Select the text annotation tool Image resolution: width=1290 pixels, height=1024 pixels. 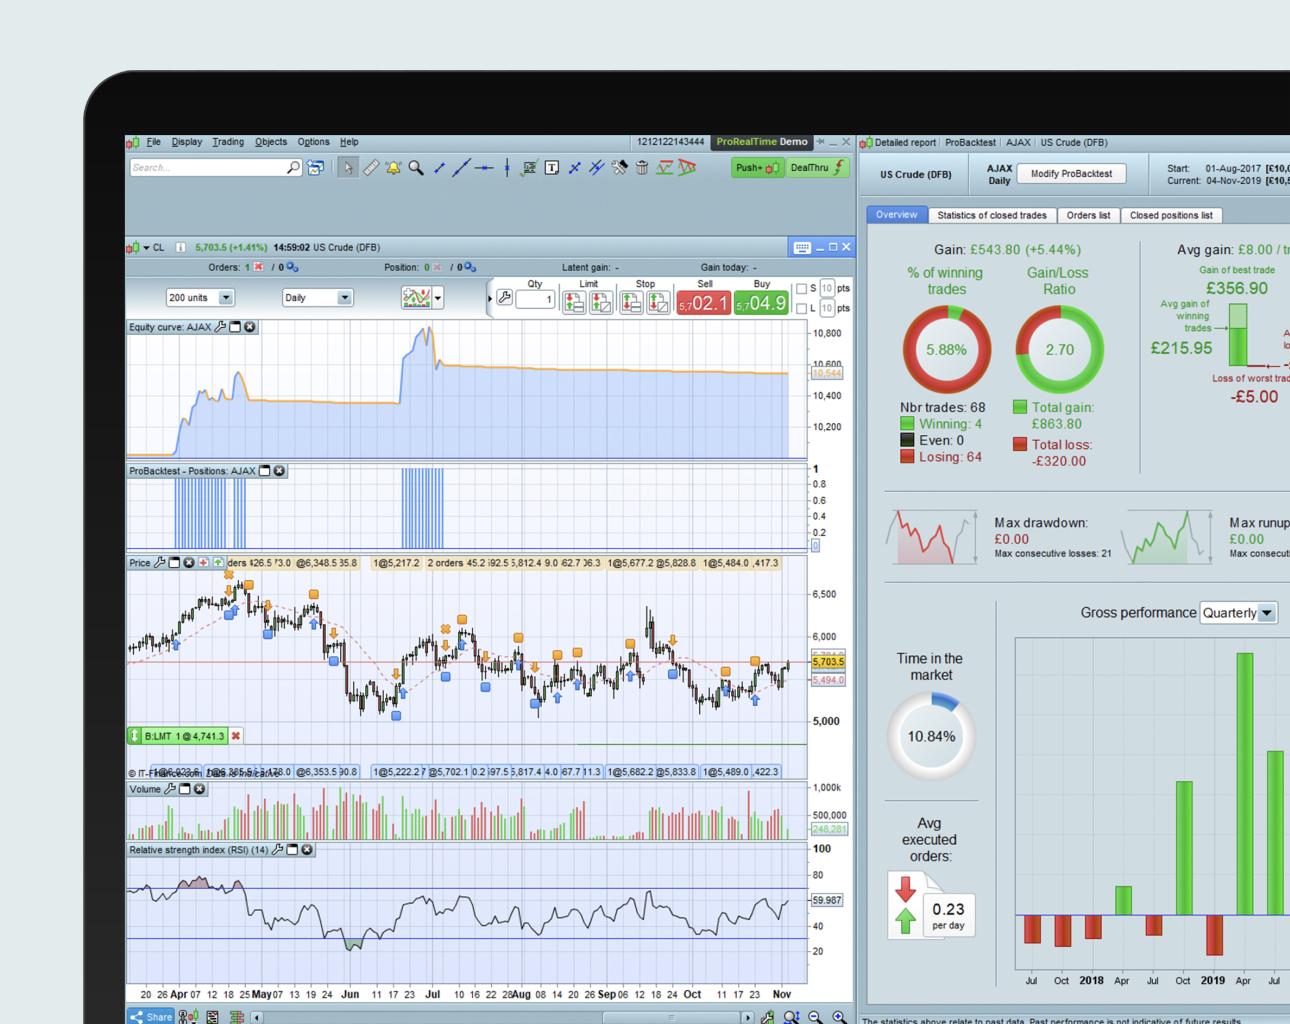551,168
